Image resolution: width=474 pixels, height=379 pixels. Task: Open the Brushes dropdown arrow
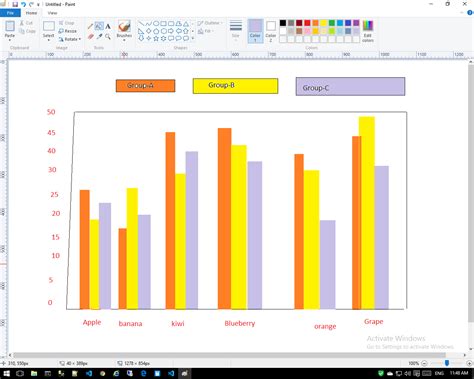(x=124, y=40)
